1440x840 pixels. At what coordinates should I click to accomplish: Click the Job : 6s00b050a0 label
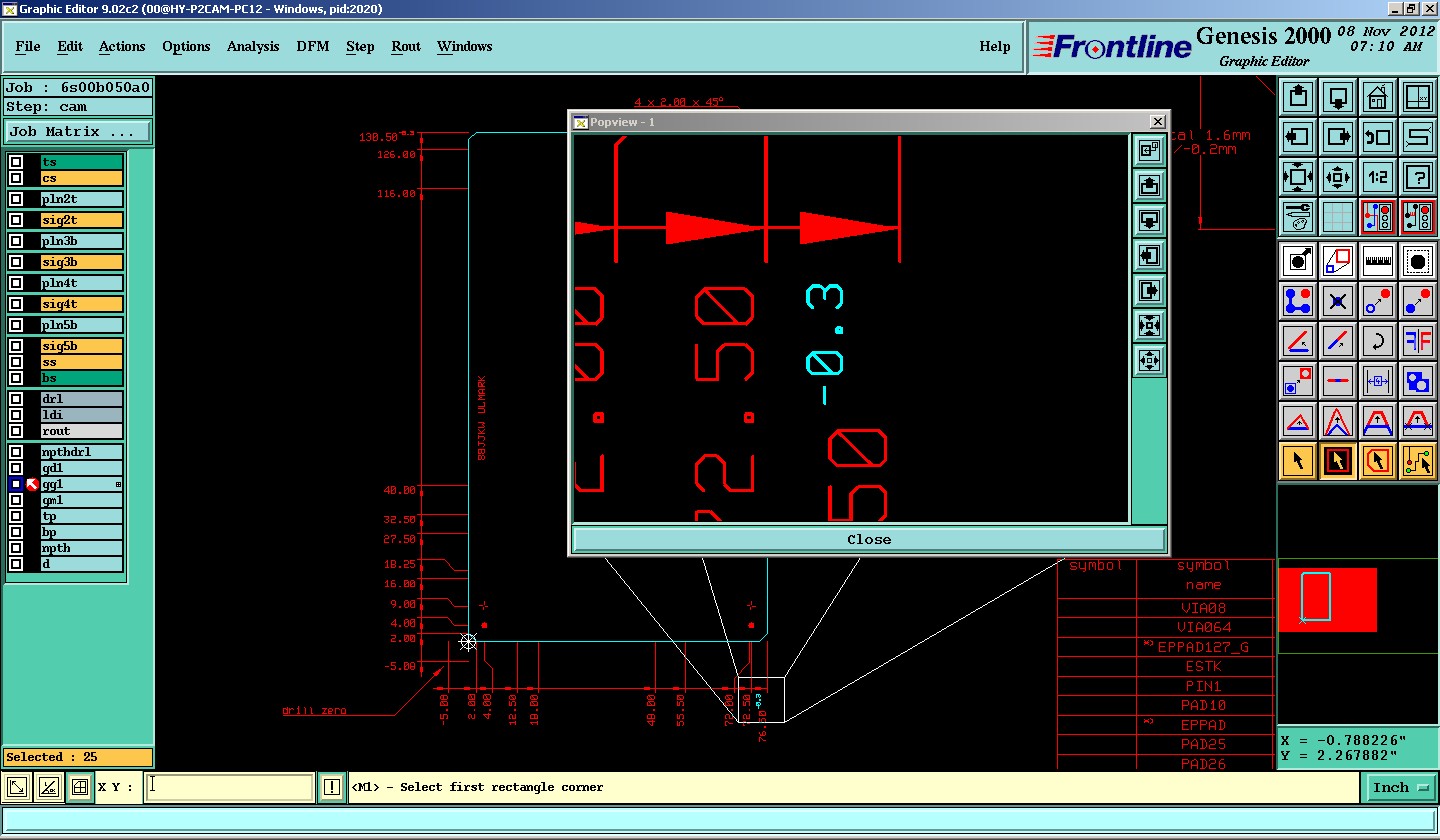tap(78, 87)
